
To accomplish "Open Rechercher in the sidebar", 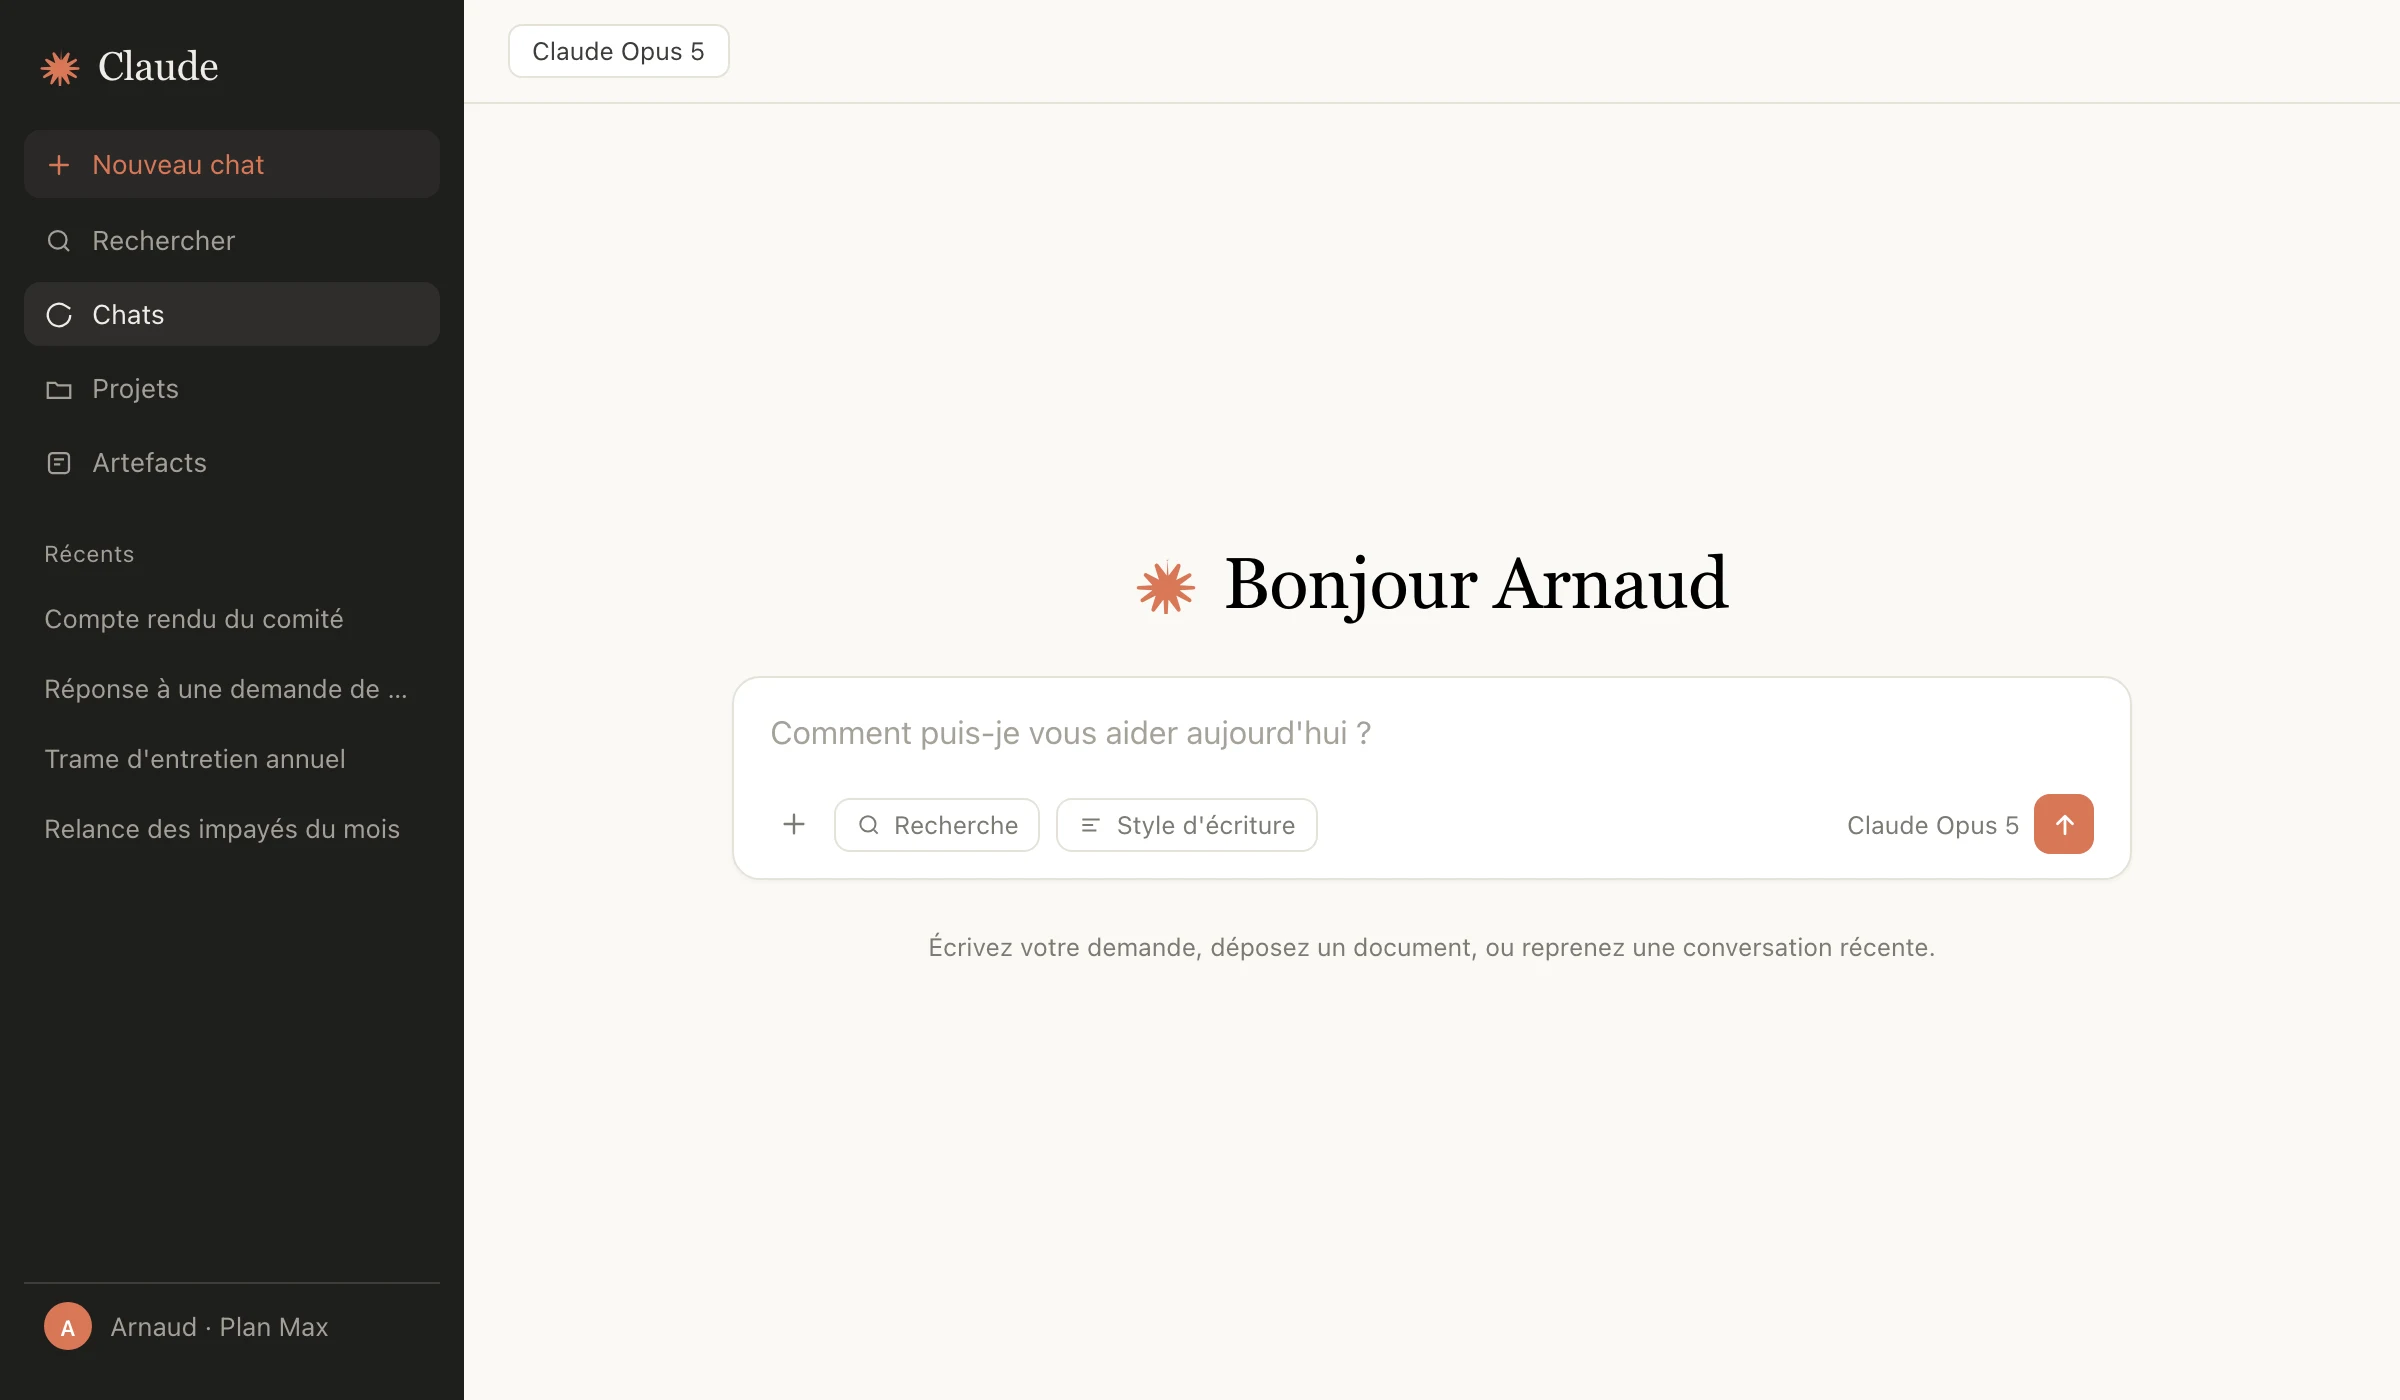I will coord(232,241).
